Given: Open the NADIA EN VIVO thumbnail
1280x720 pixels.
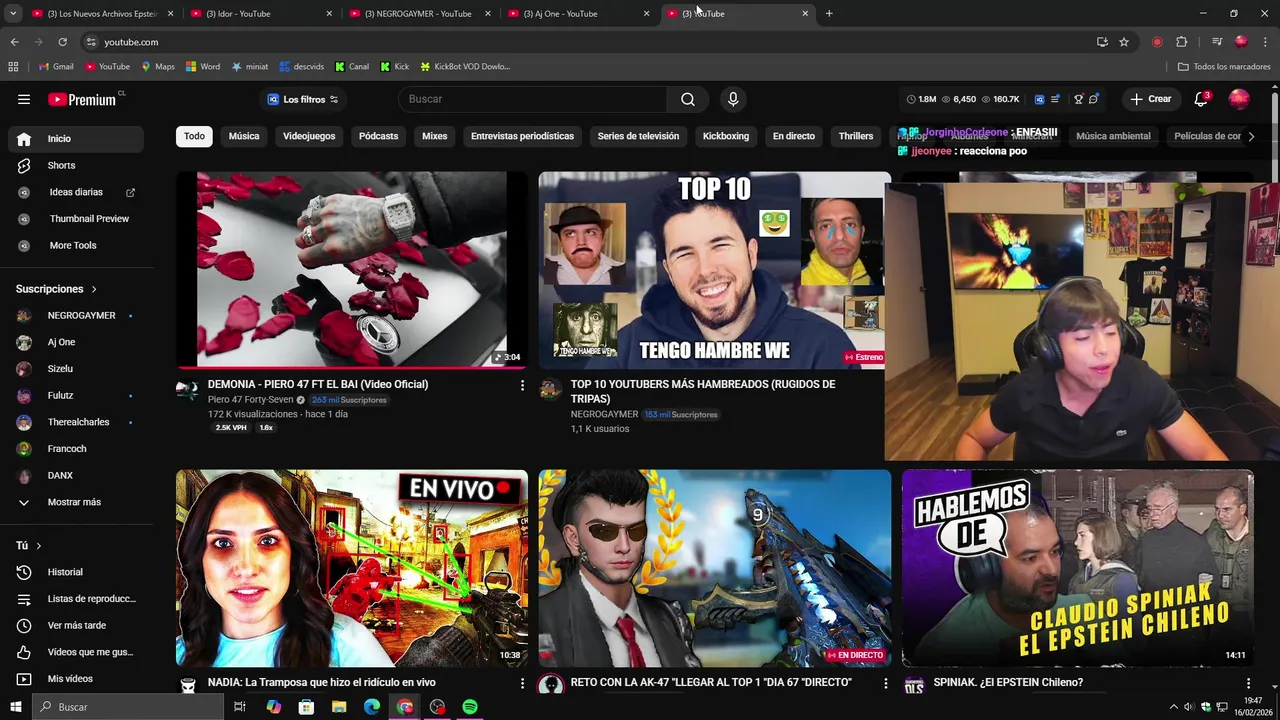Looking at the screenshot, I should click(352, 568).
